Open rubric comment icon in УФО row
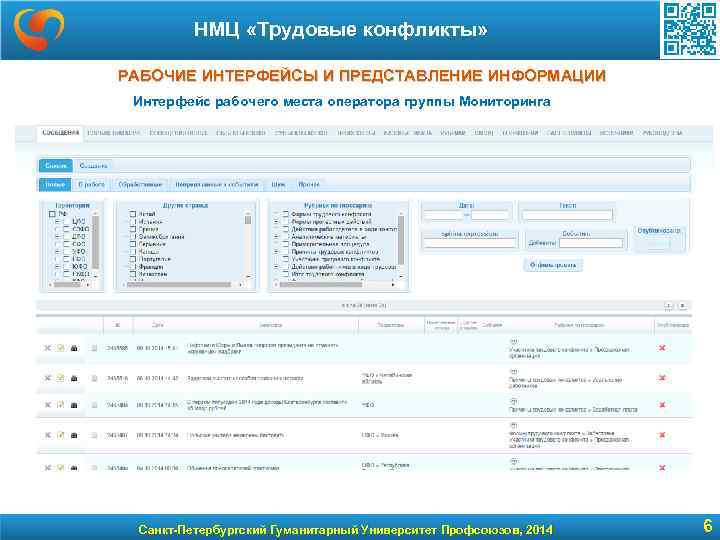The height and width of the screenshot is (540, 720). coord(514,401)
